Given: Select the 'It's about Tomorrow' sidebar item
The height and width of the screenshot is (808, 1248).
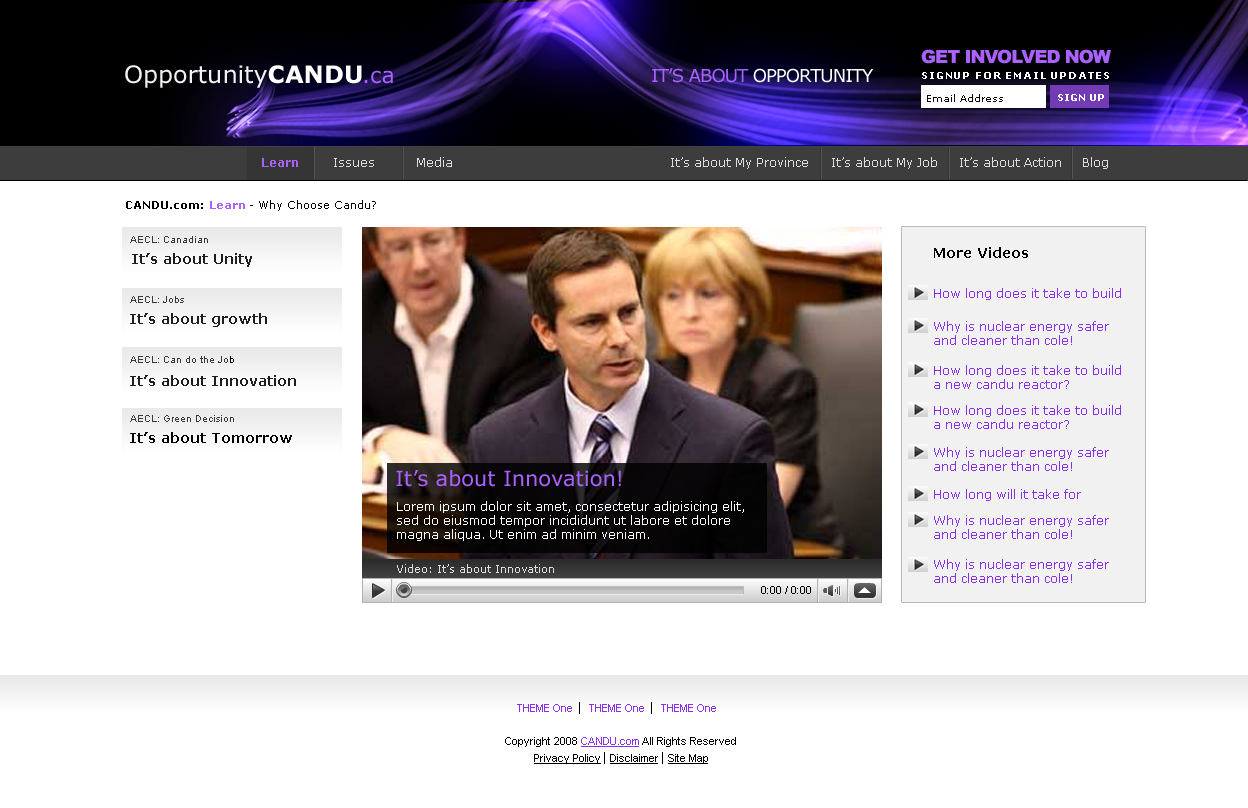Looking at the screenshot, I should 232,431.
